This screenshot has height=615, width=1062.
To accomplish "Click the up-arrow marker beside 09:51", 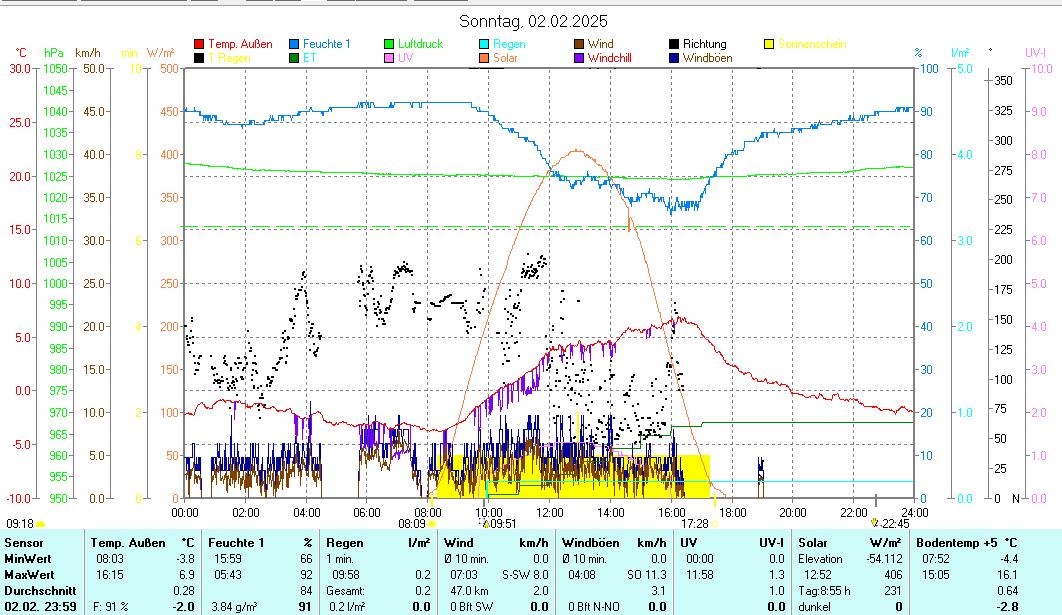I will click(486, 524).
